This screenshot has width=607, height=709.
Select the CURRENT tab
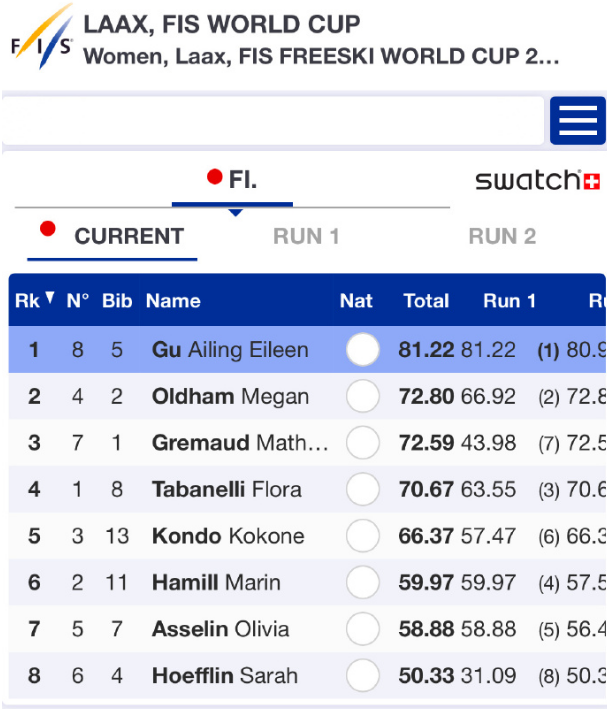point(128,237)
